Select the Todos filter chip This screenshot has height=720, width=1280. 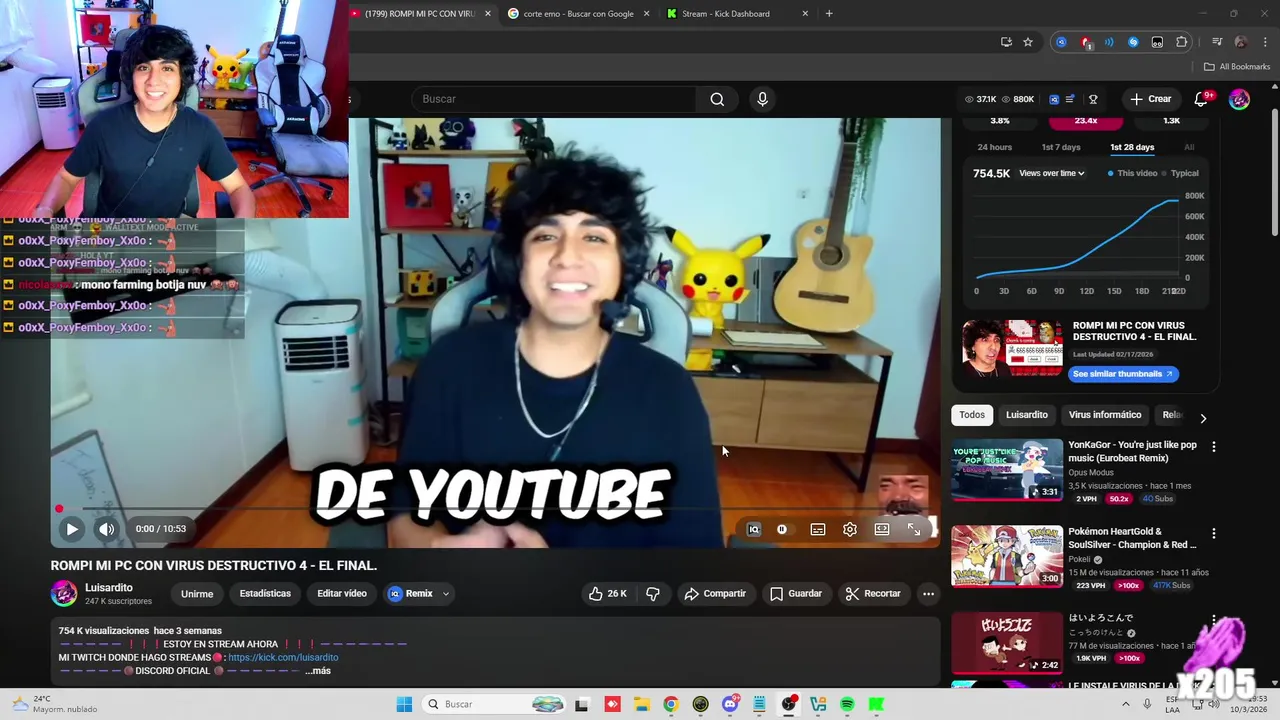(x=972, y=415)
